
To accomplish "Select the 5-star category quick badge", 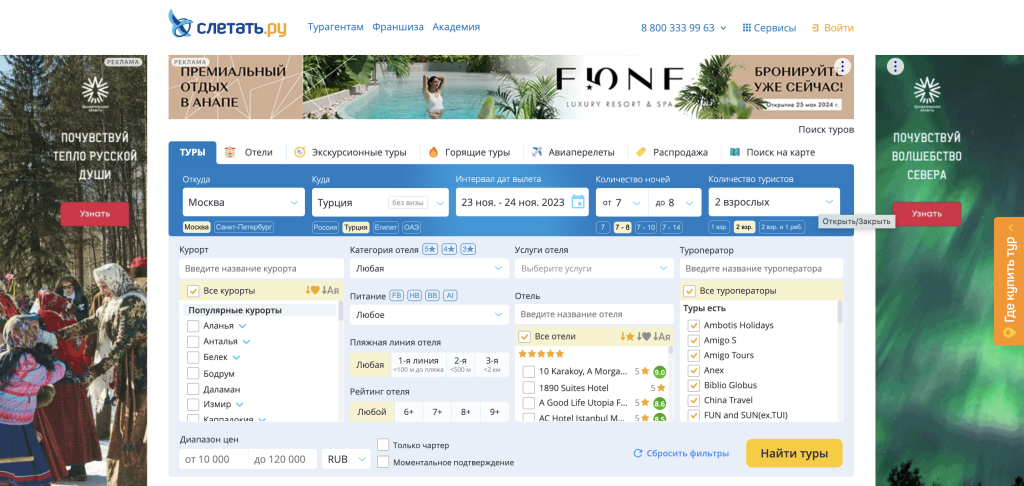I will coord(430,250).
